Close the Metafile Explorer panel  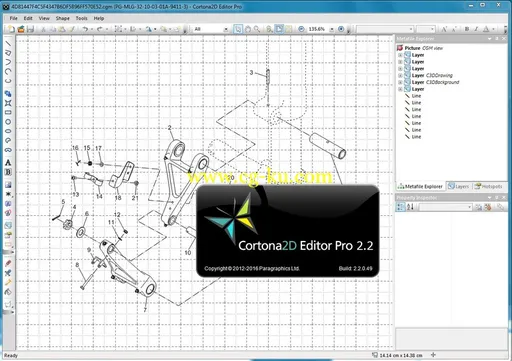coord(504,39)
